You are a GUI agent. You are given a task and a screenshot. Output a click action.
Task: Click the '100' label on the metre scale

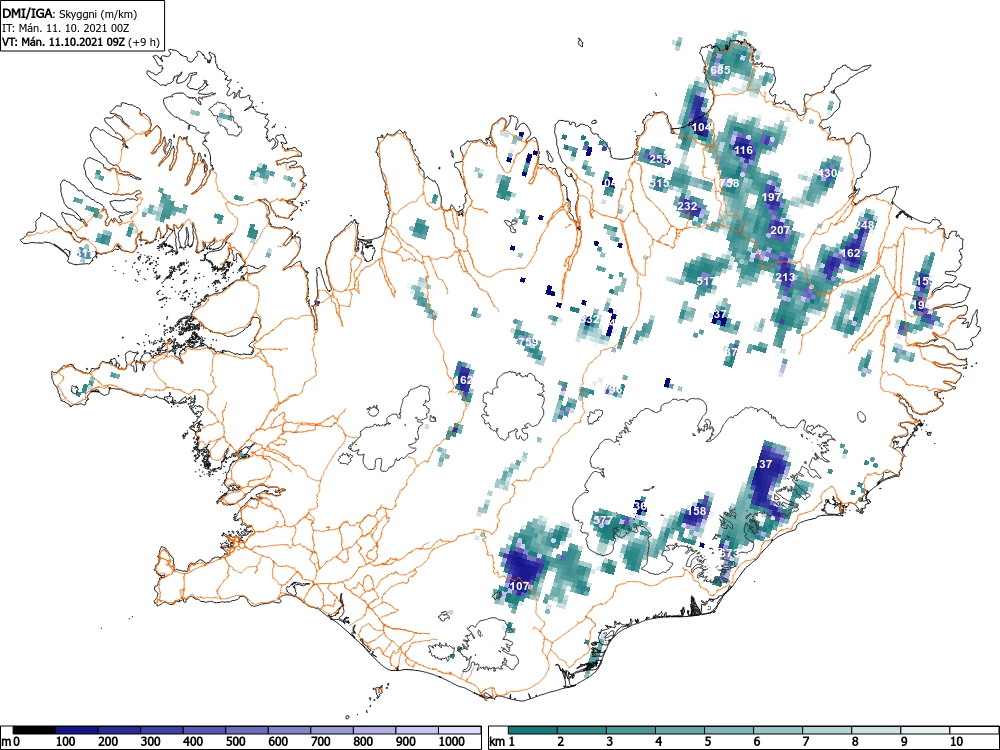click(66, 742)
